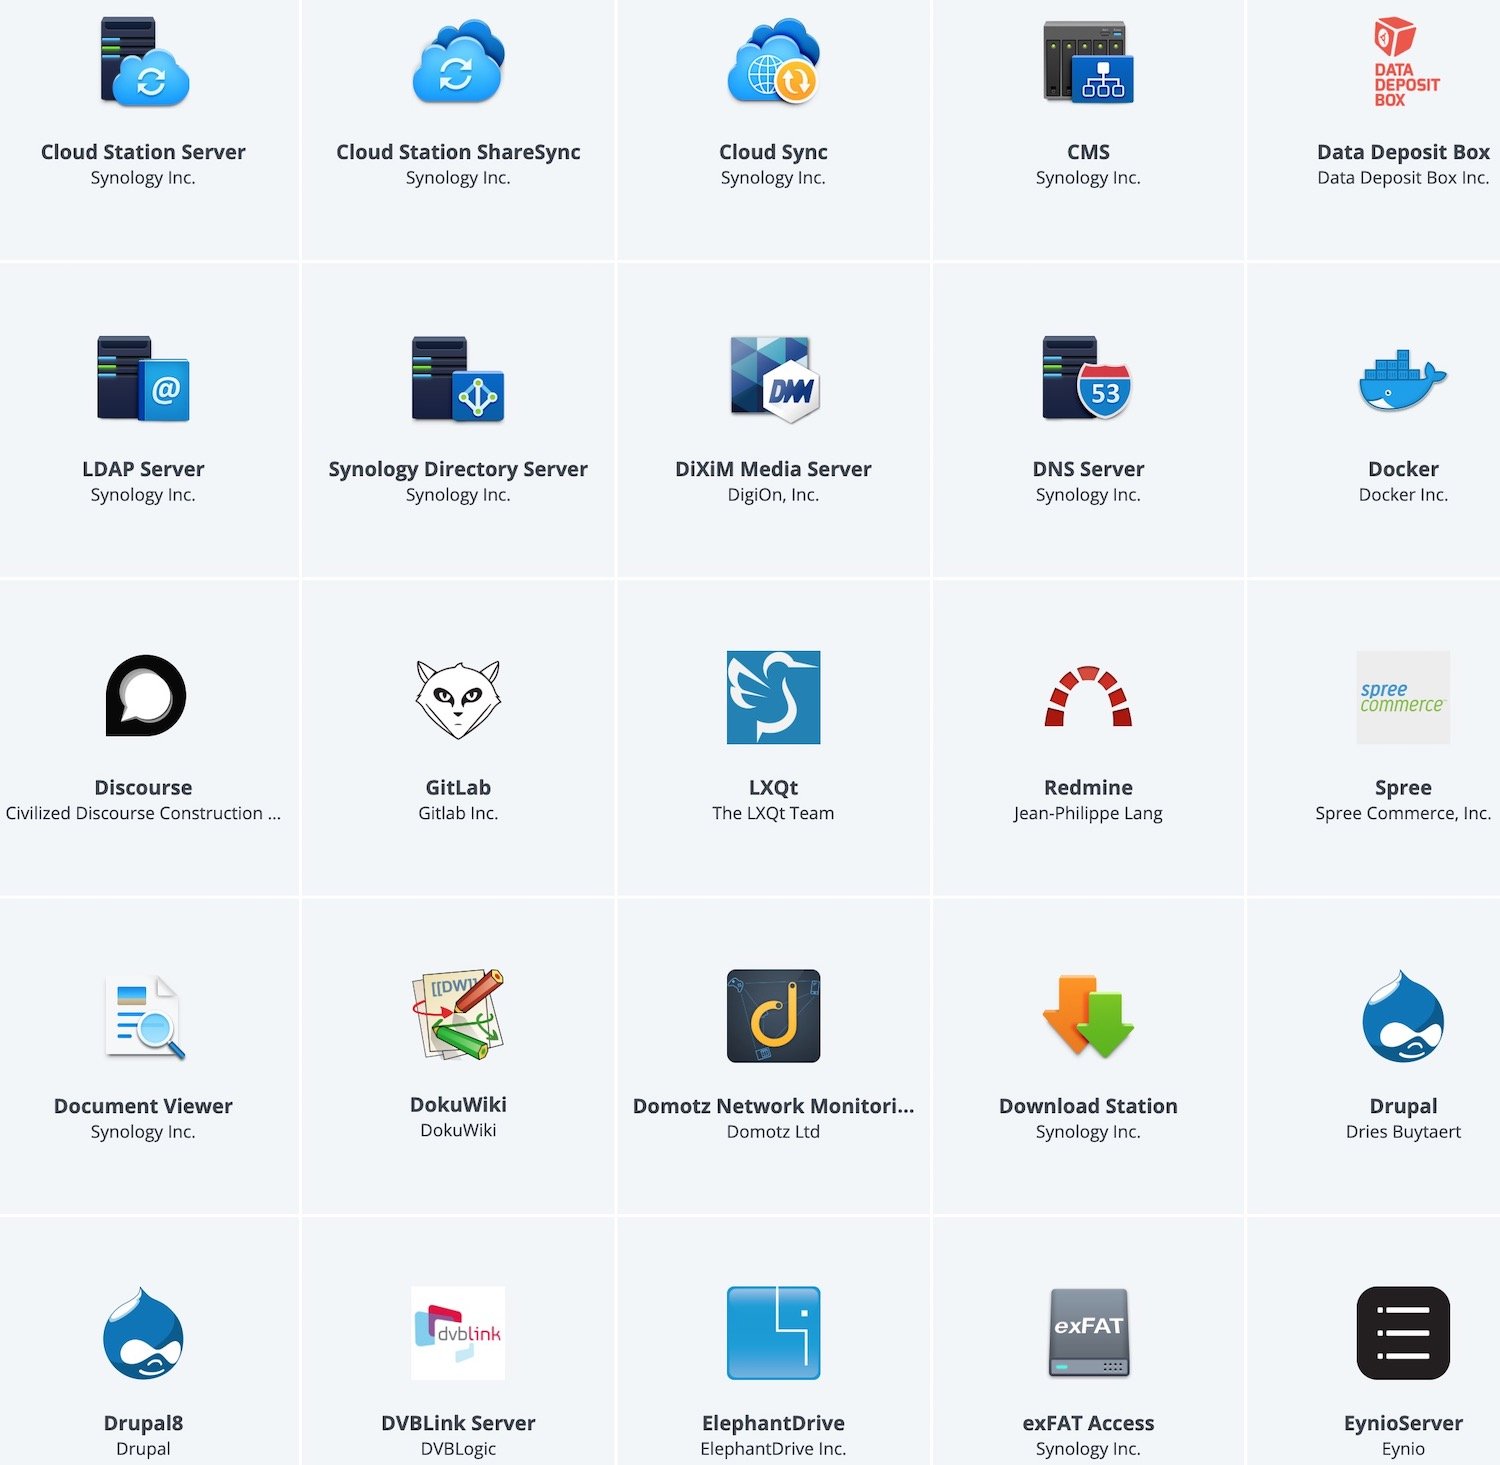This screenshot has height=1465, width=1500.
Task: Select the Cloud Sync package icon
Action: (773, 62)
